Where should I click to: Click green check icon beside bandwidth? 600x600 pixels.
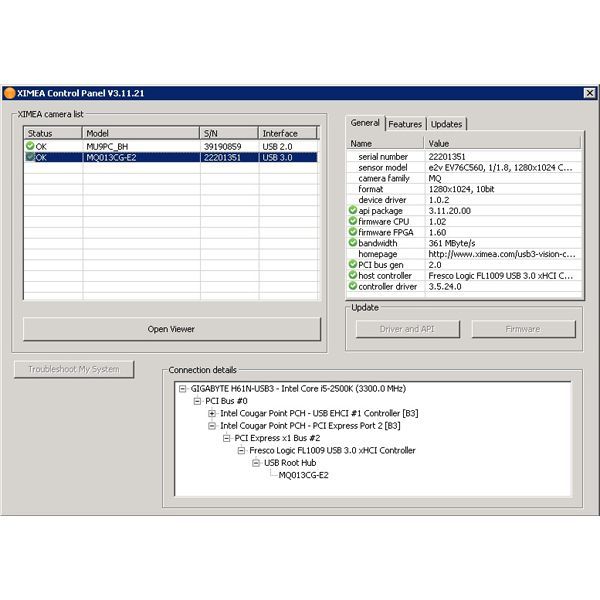[x=353, y=242]
